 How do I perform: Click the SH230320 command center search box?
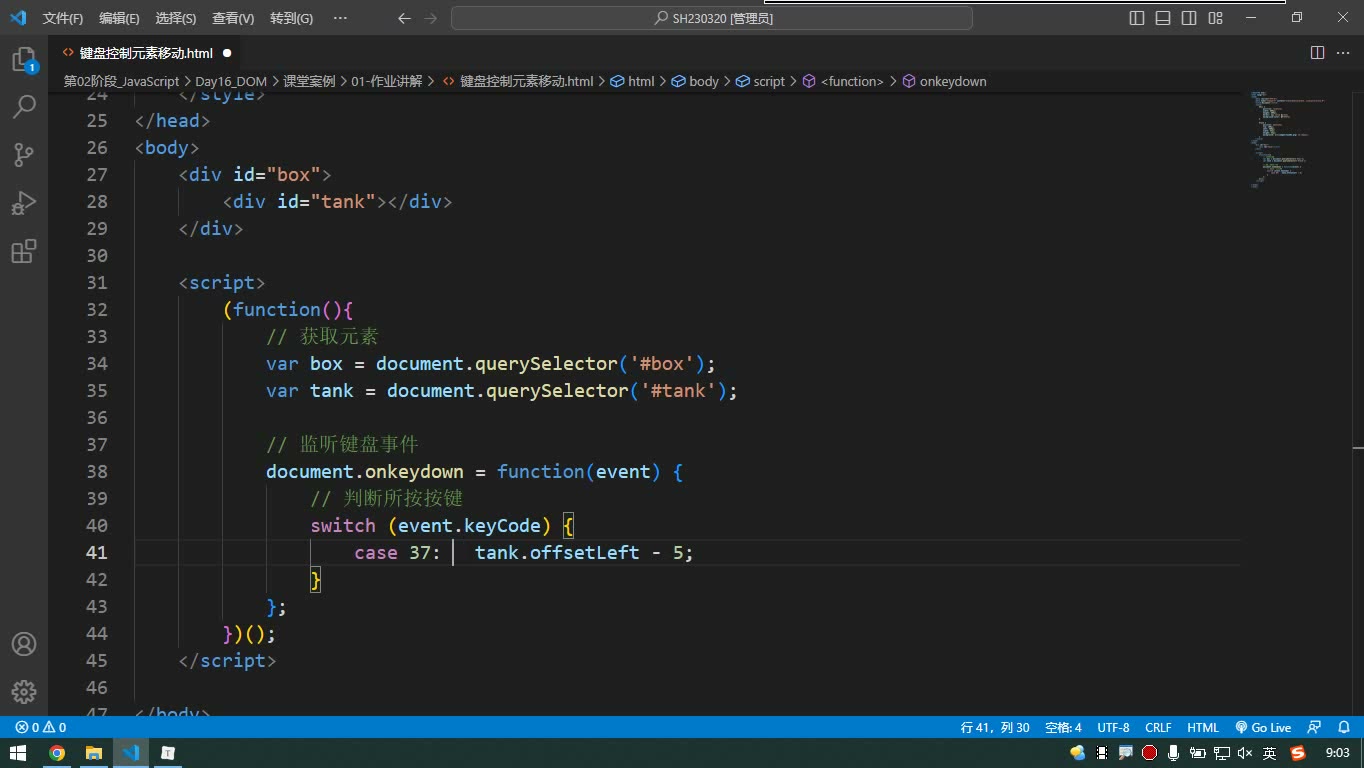[x=712, y=18]
